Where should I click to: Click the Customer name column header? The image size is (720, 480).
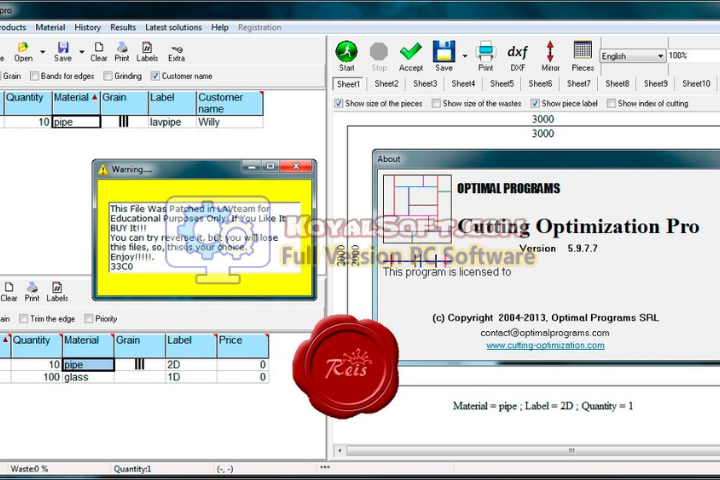(x=230, y=103)
